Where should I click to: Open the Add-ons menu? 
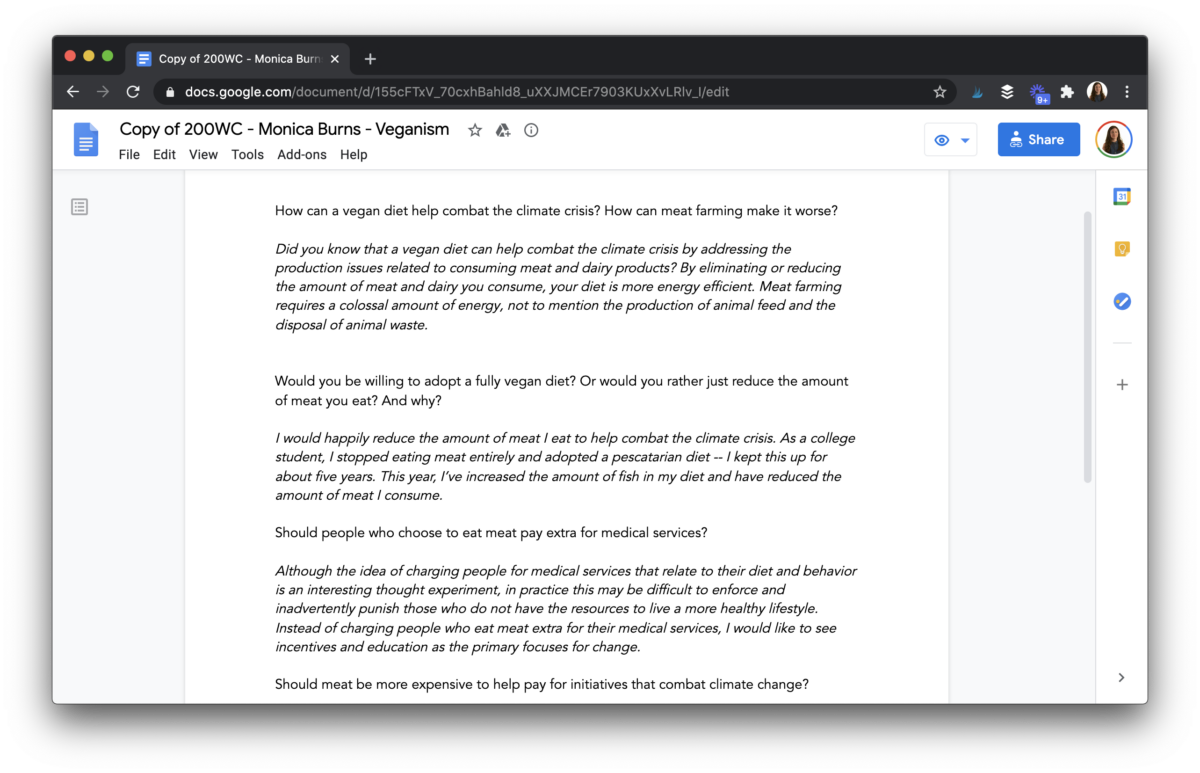pyautogui.click(x=301, y=154)
